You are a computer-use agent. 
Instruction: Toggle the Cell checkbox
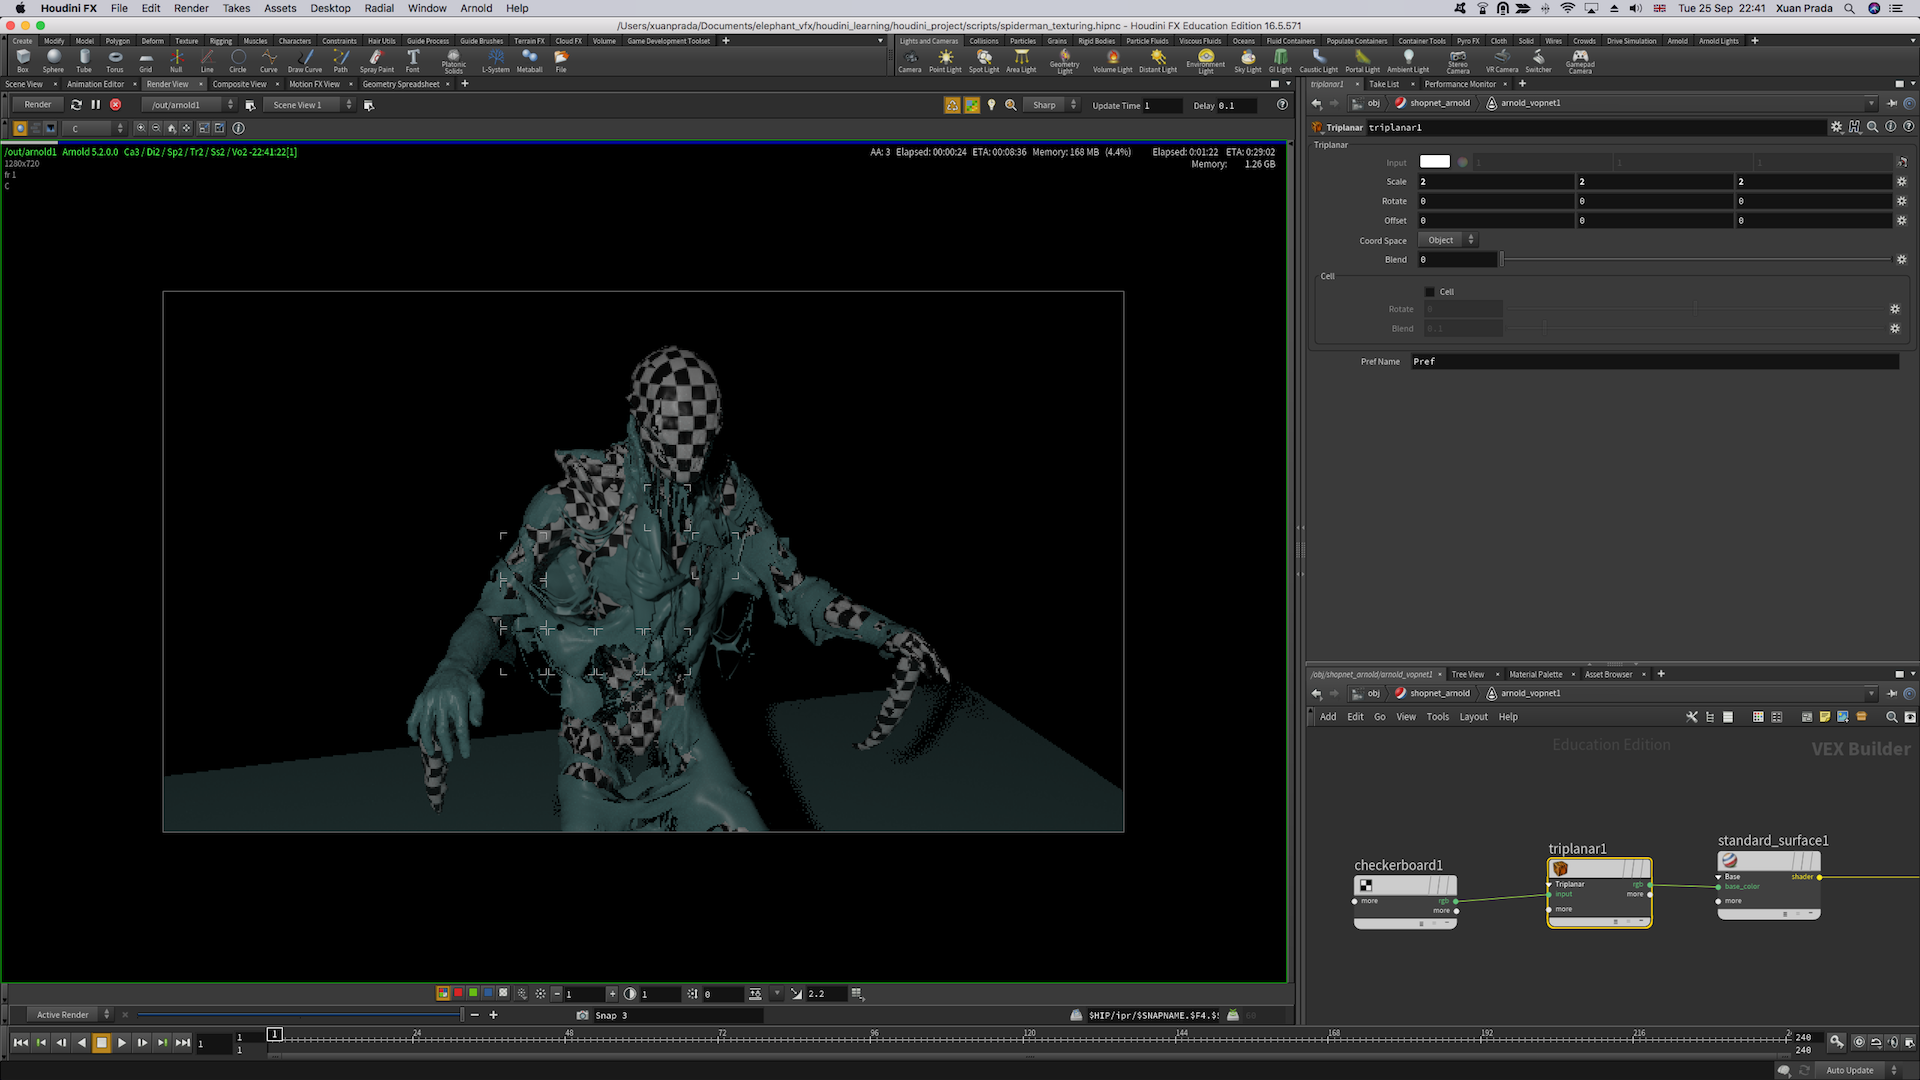pyautogui.click(x=1430, y=292)
